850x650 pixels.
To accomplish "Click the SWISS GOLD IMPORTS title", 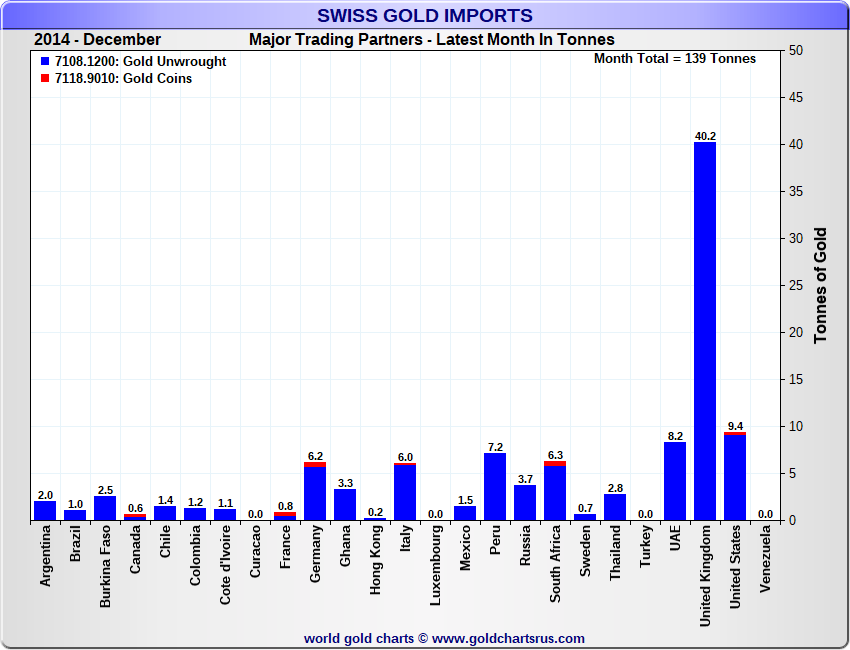I will pyautogui.click(x=425, y=15).
